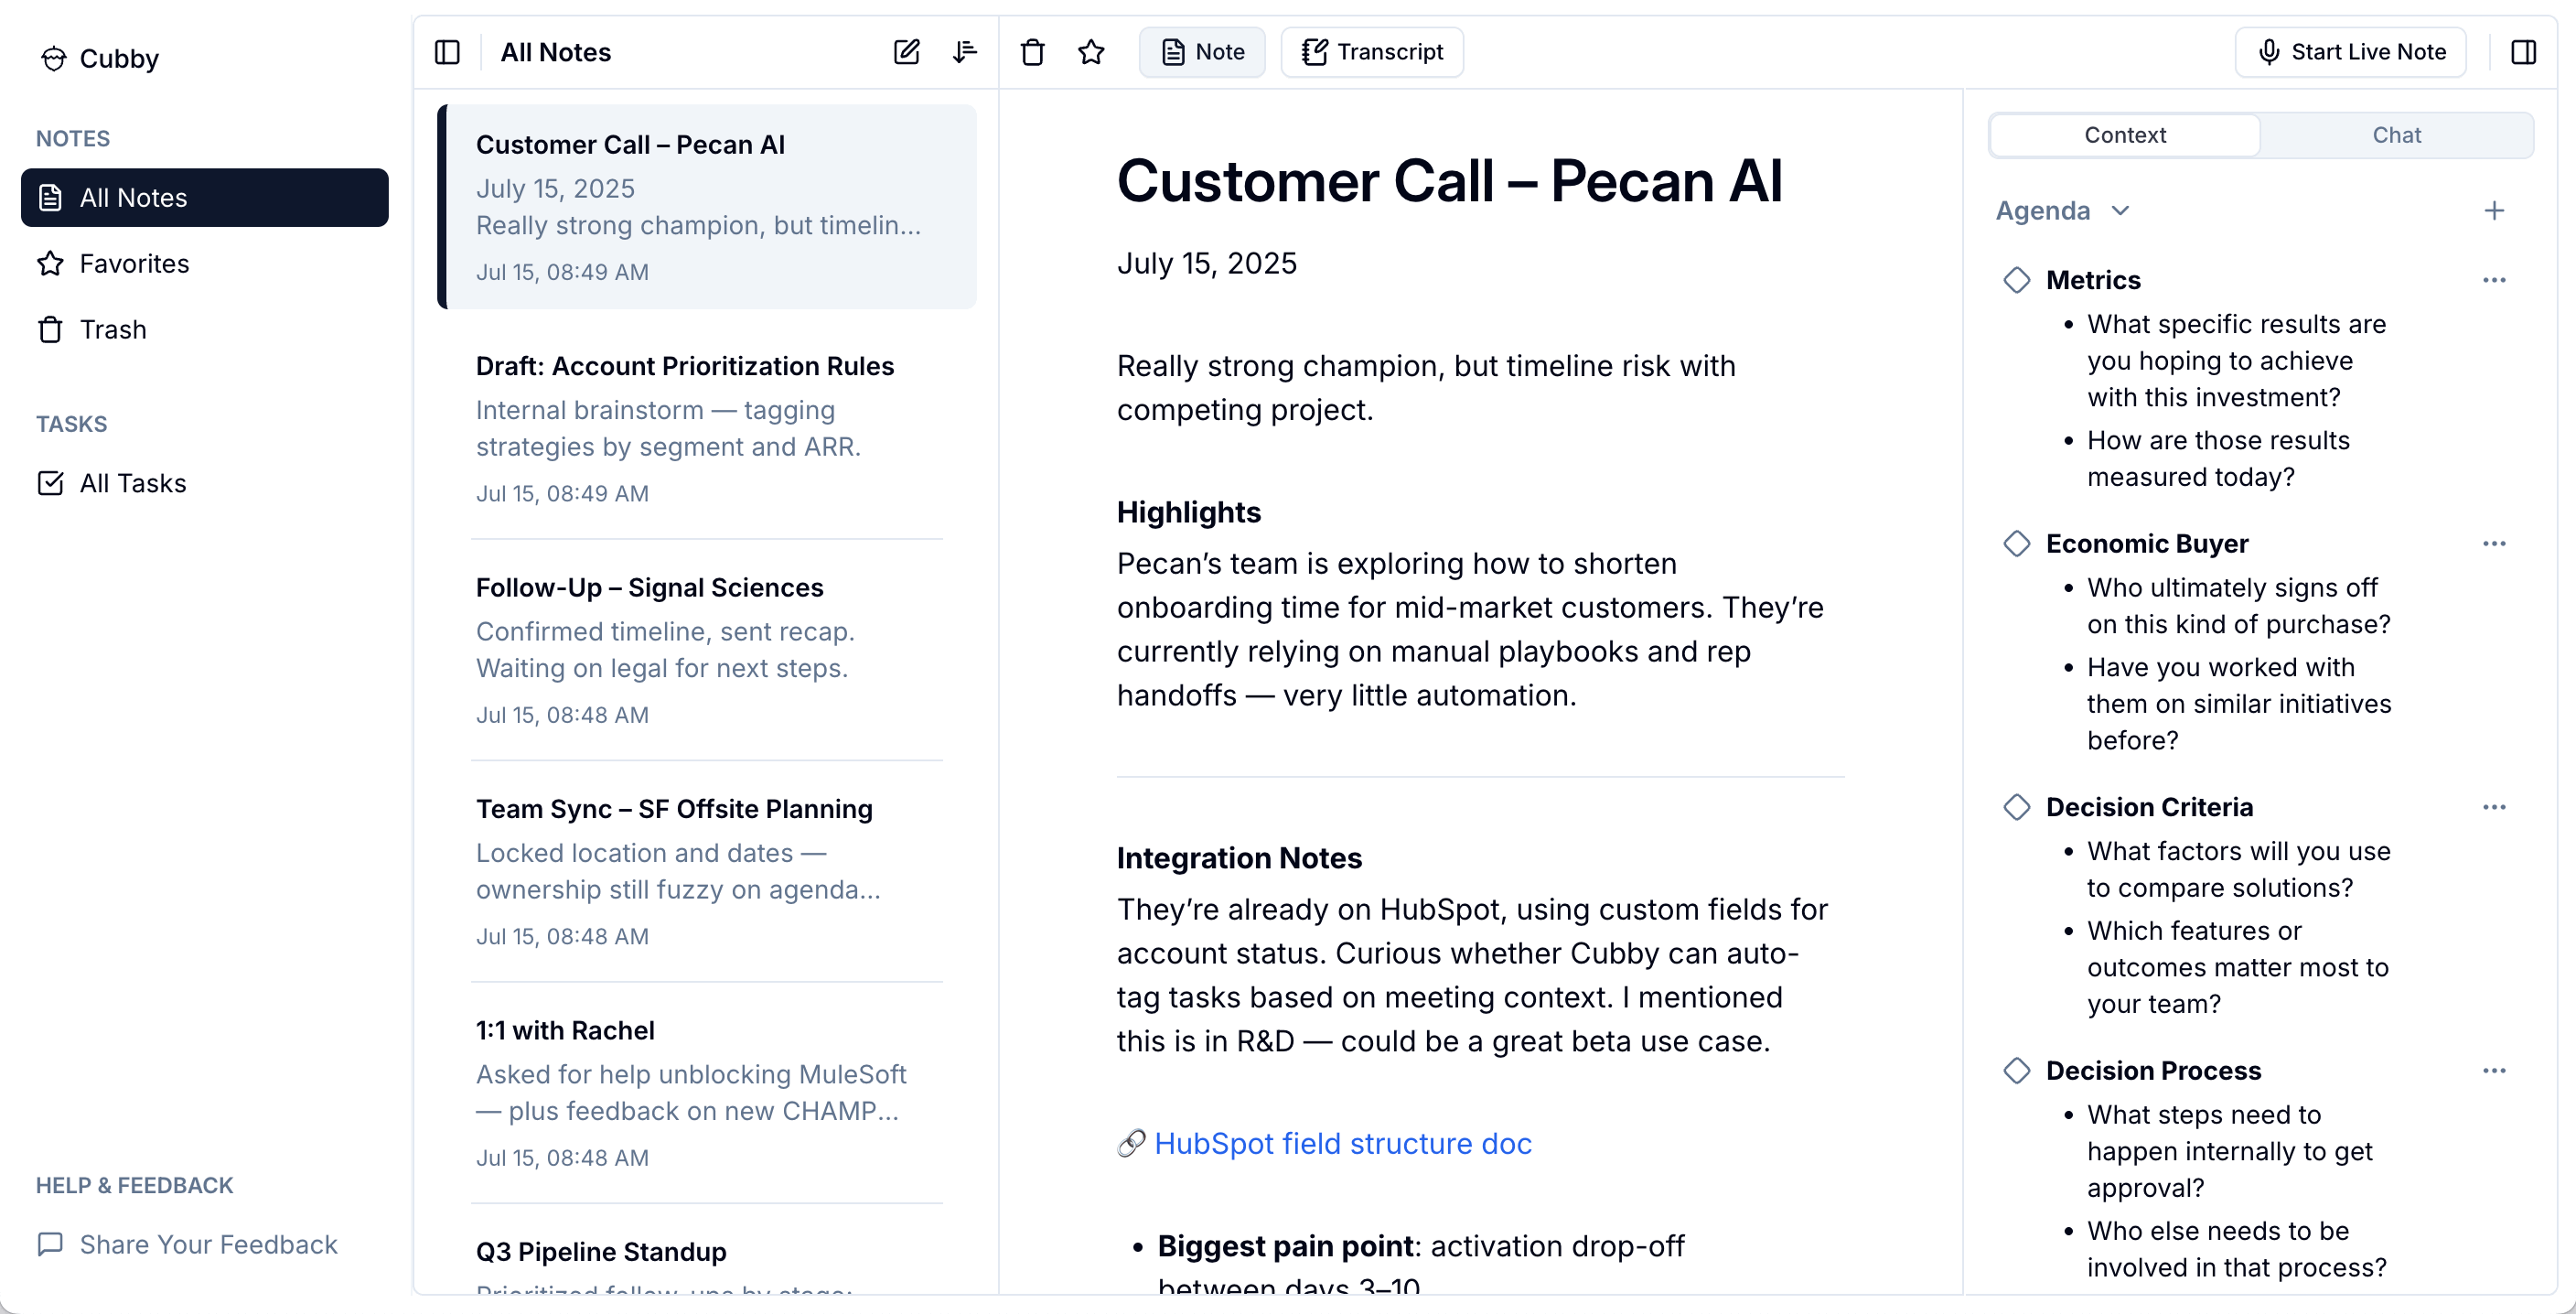
Task: Click the Highlights heading
Action: 1188,512
